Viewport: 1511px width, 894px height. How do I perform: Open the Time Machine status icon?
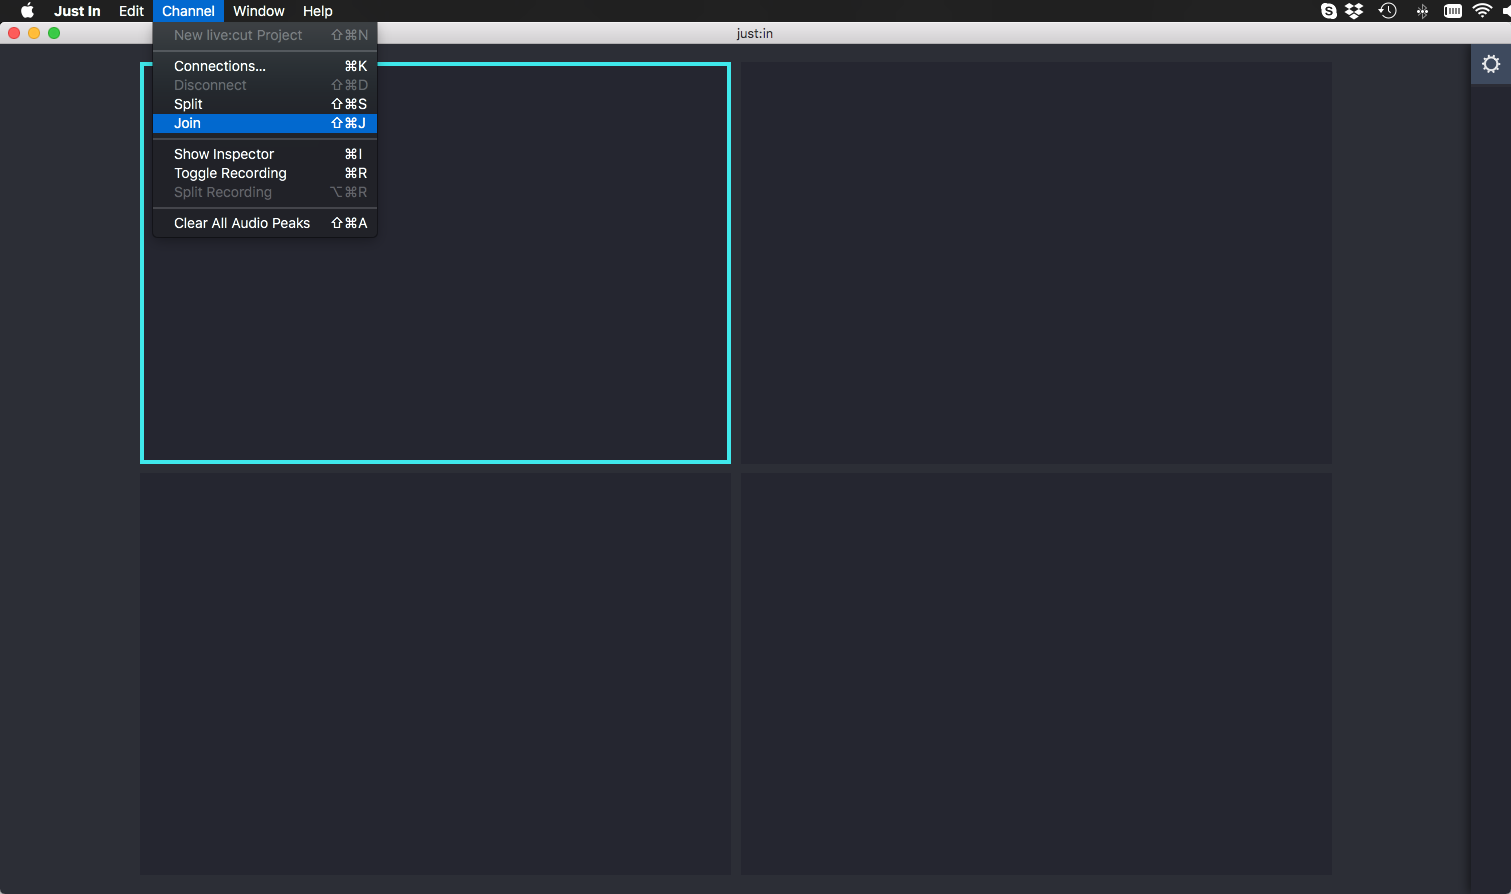point(1387,11)
